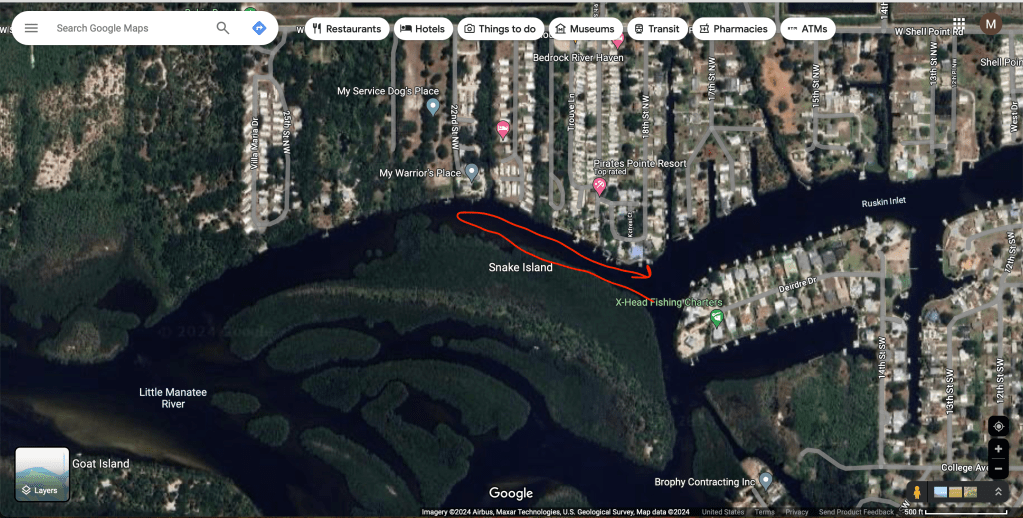This screenshot has height=518, width=1023.
Task: Open the account avatar M
Action: (991, 25)
